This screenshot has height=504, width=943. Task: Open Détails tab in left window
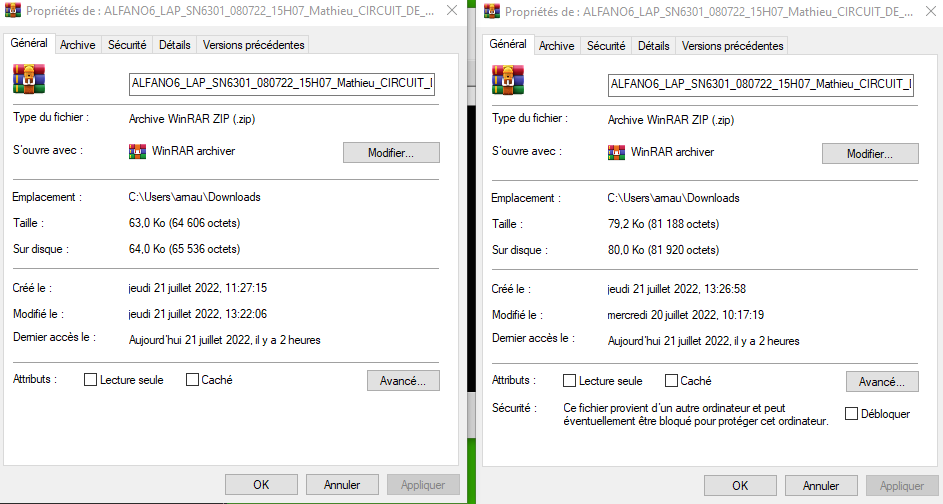click(174, 45)
